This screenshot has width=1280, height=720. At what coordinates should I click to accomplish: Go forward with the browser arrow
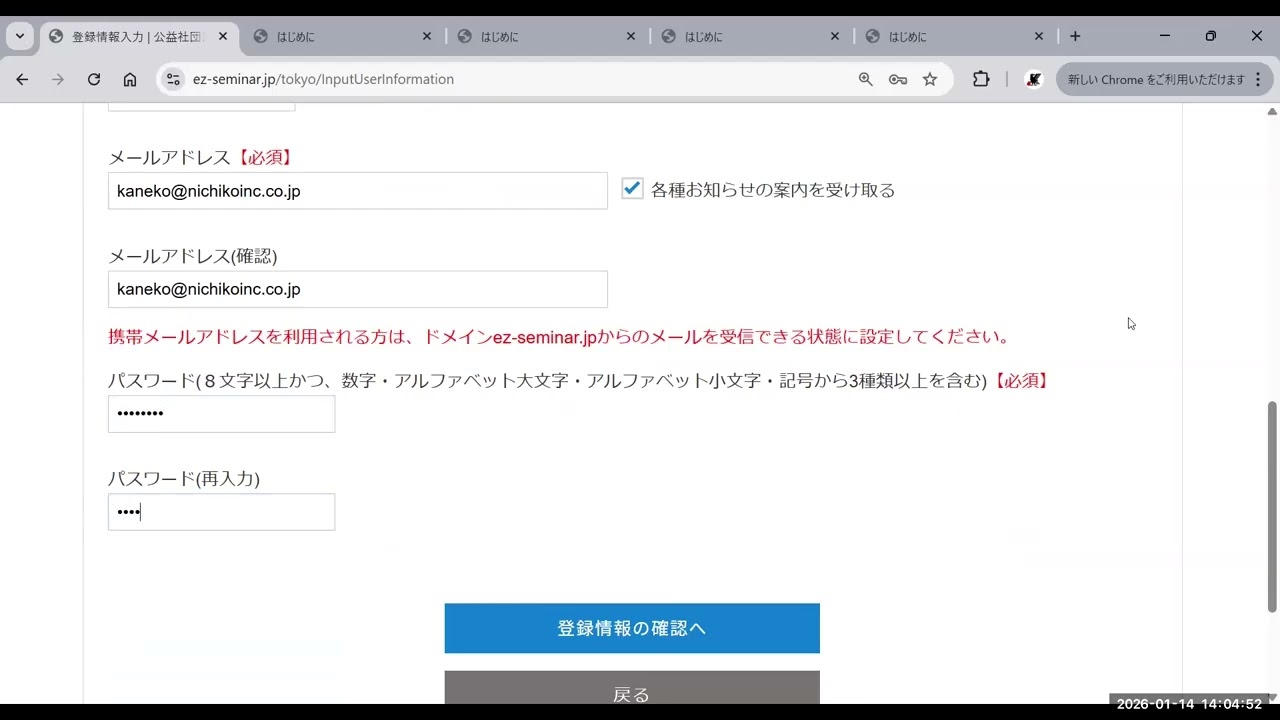point(58,79)
